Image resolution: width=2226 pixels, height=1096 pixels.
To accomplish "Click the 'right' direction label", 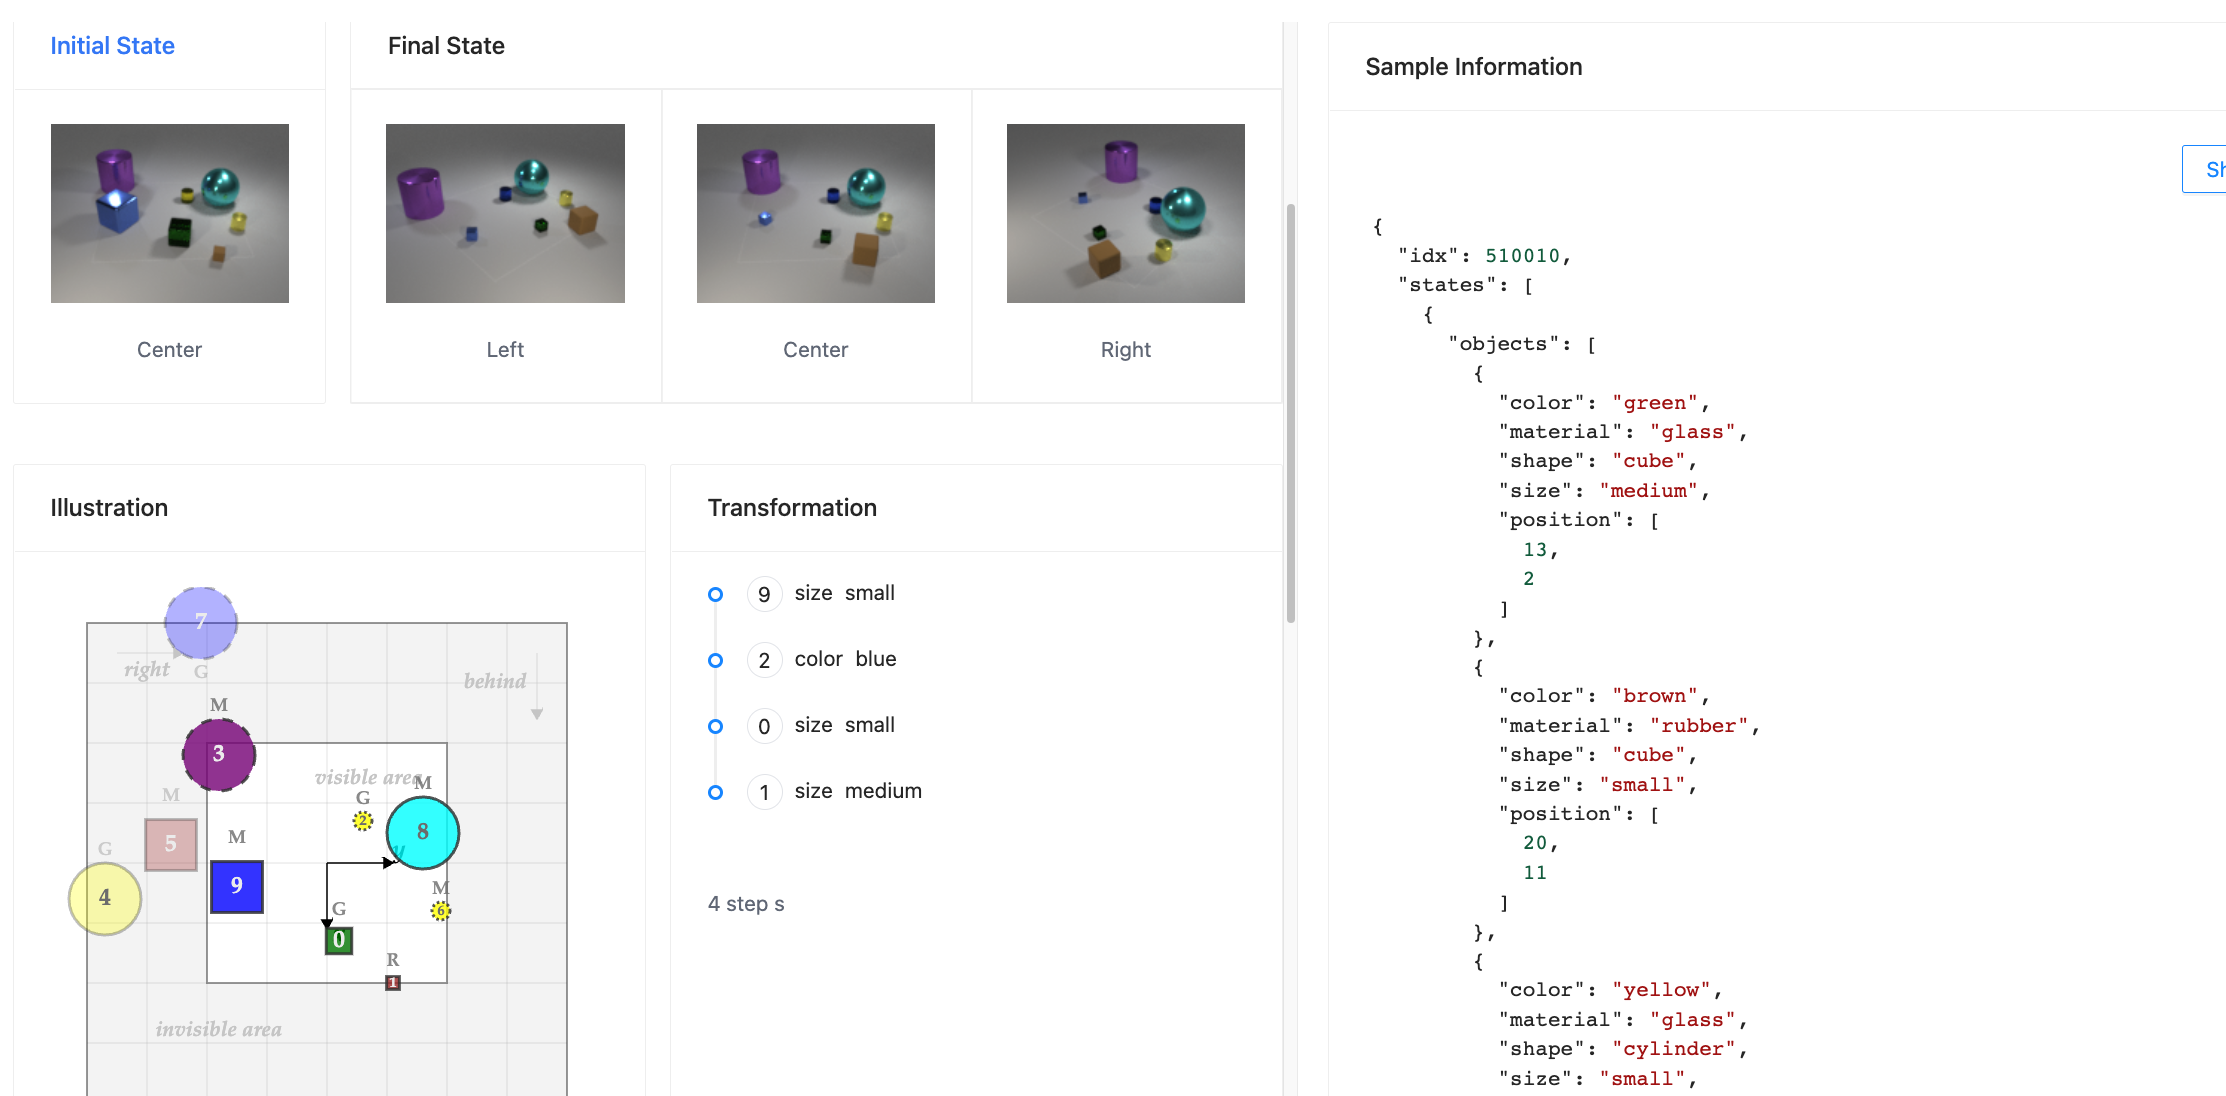I will pyautogui.click(x=147, y=670).
